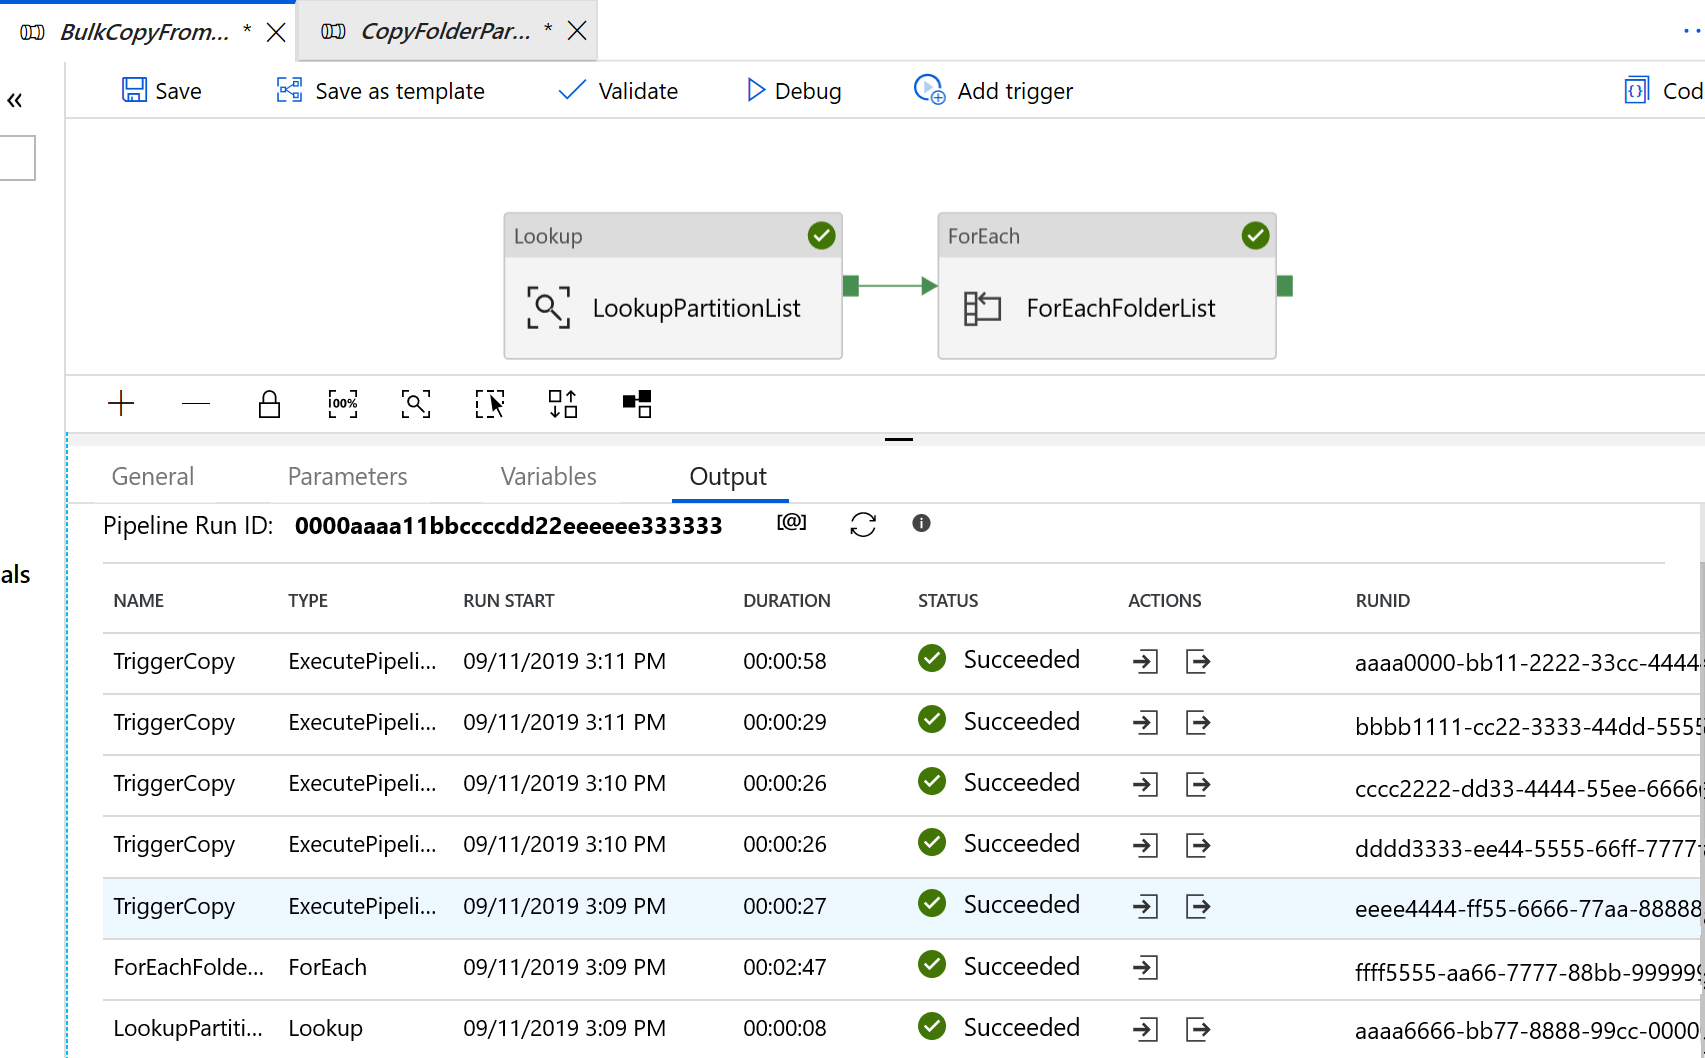
Task: Collapse the left sidebar with the chevron
Action: pos(15,99)
